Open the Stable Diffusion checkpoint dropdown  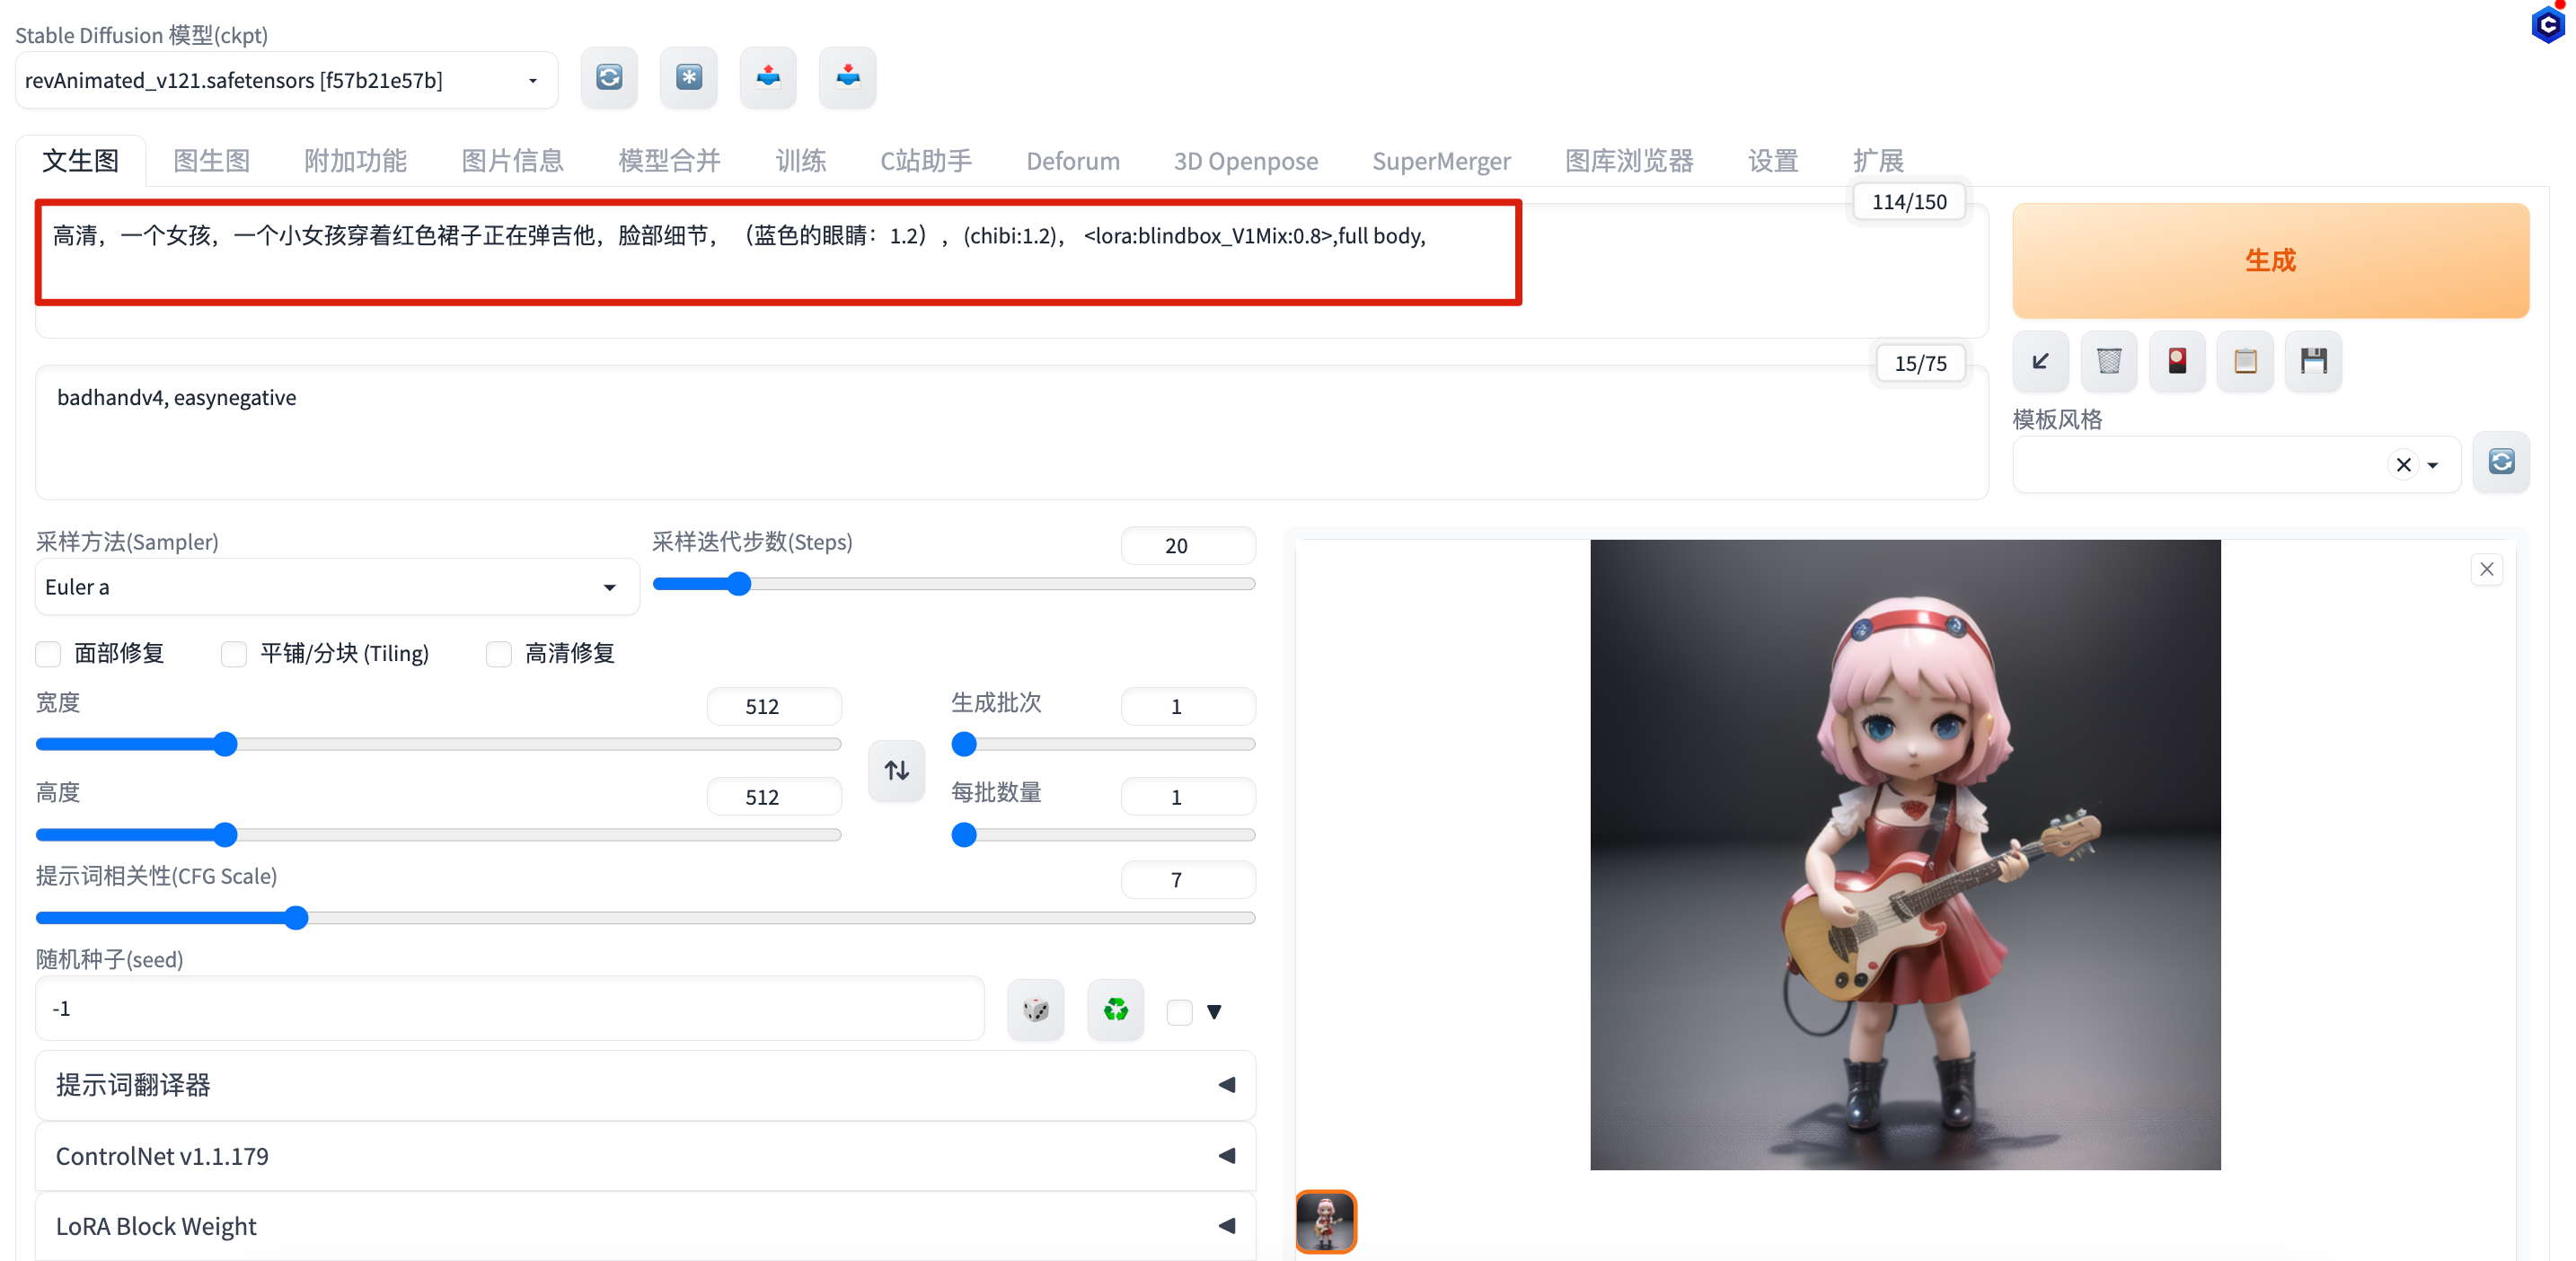tap(286, 80)
